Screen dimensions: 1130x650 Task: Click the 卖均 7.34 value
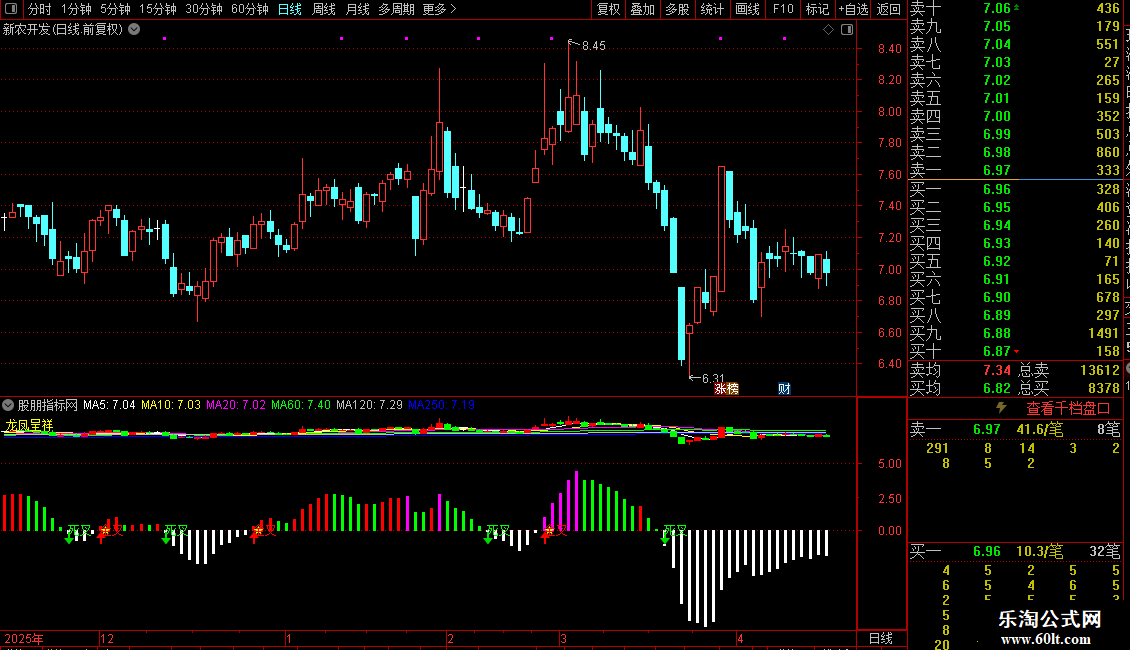point(997,370)
